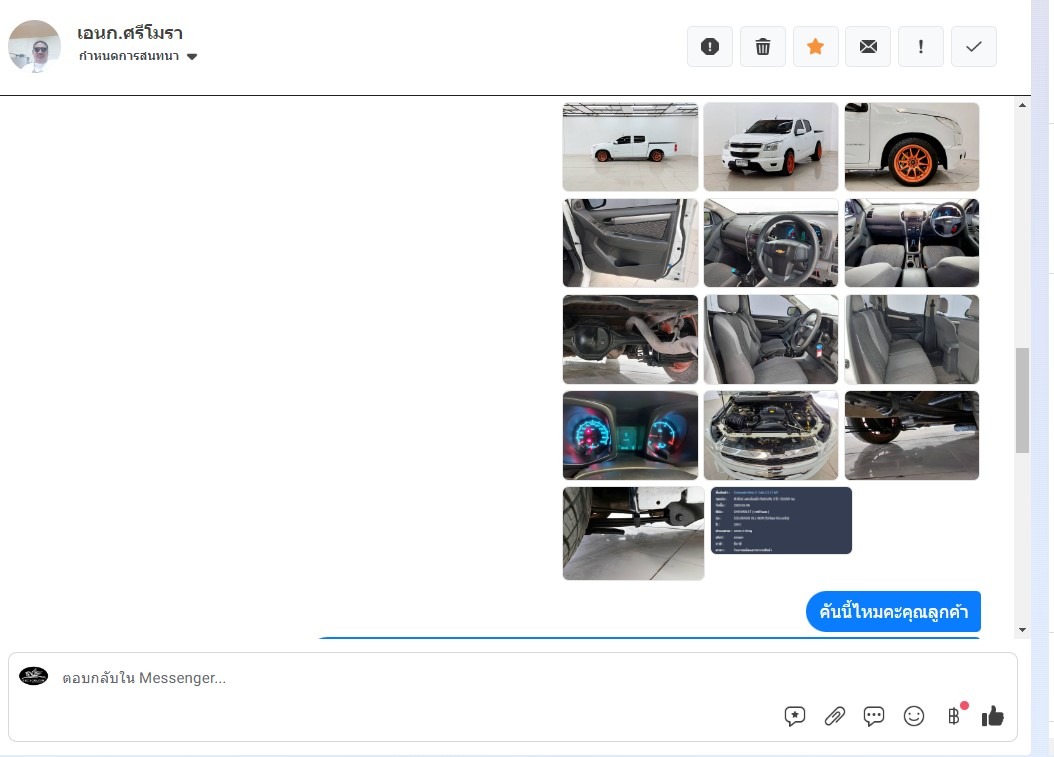The height and width of the screenshot is (757, 1054).
Task: Mark conversation as spam with octagon icon
Action: point(710,47)
